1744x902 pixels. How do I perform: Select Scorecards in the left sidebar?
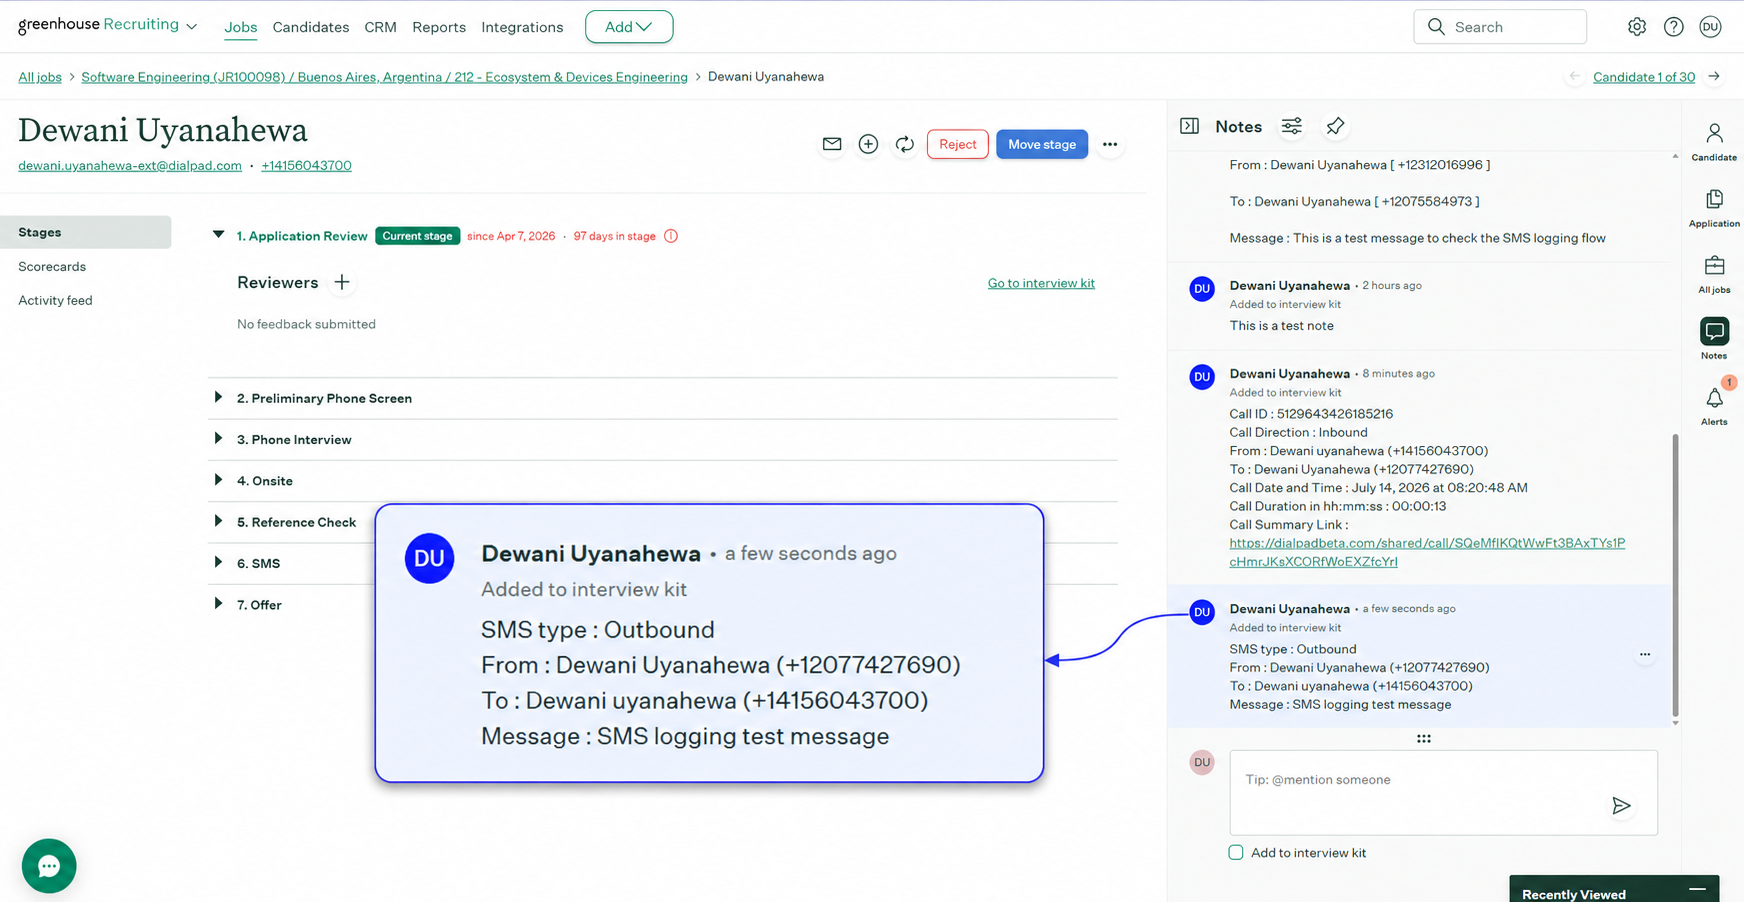(52, 266)
